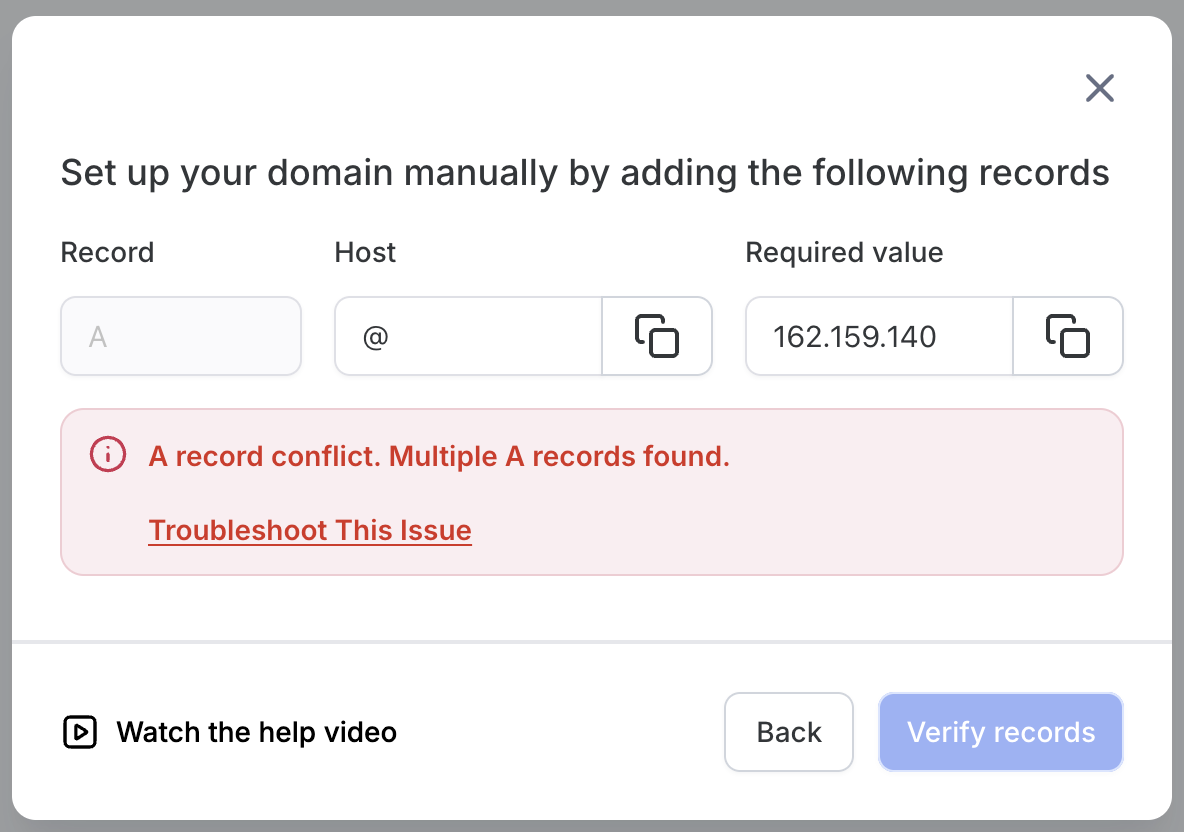Close the domain setup dialog

click(x=1099, y=88)
